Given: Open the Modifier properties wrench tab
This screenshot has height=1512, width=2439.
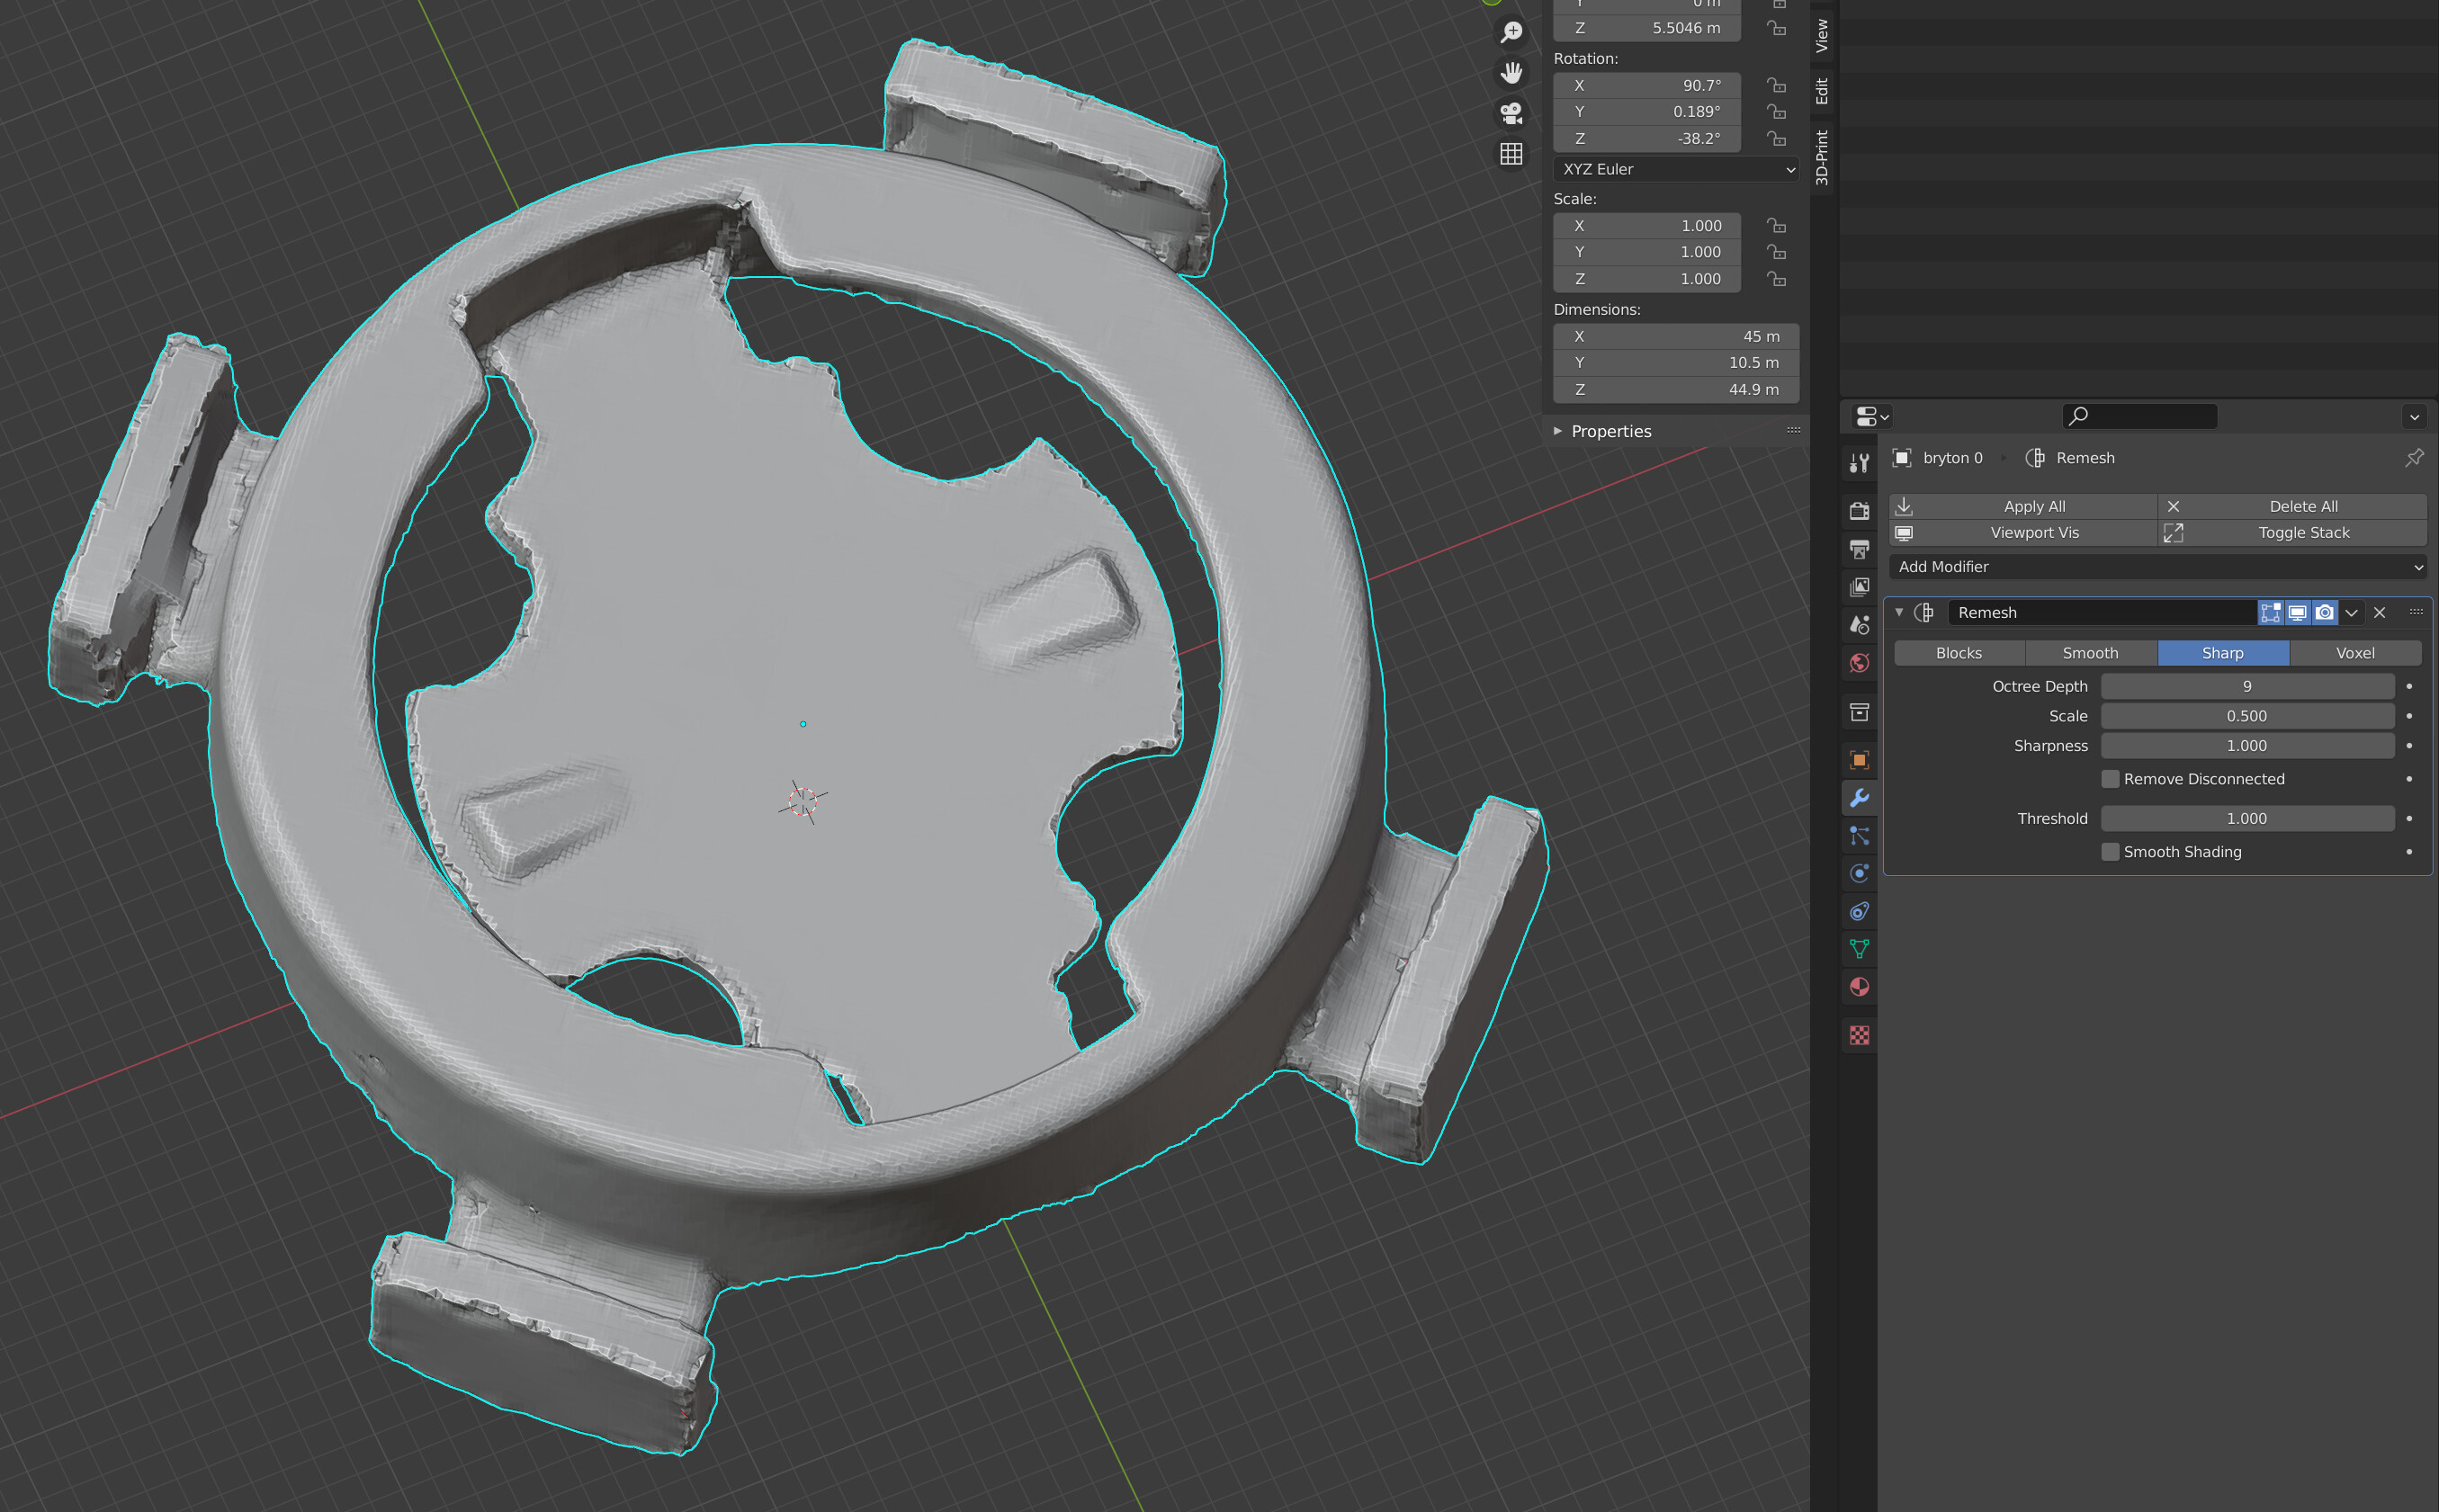Looking at the screenshot, I should tap(1859, 798).
